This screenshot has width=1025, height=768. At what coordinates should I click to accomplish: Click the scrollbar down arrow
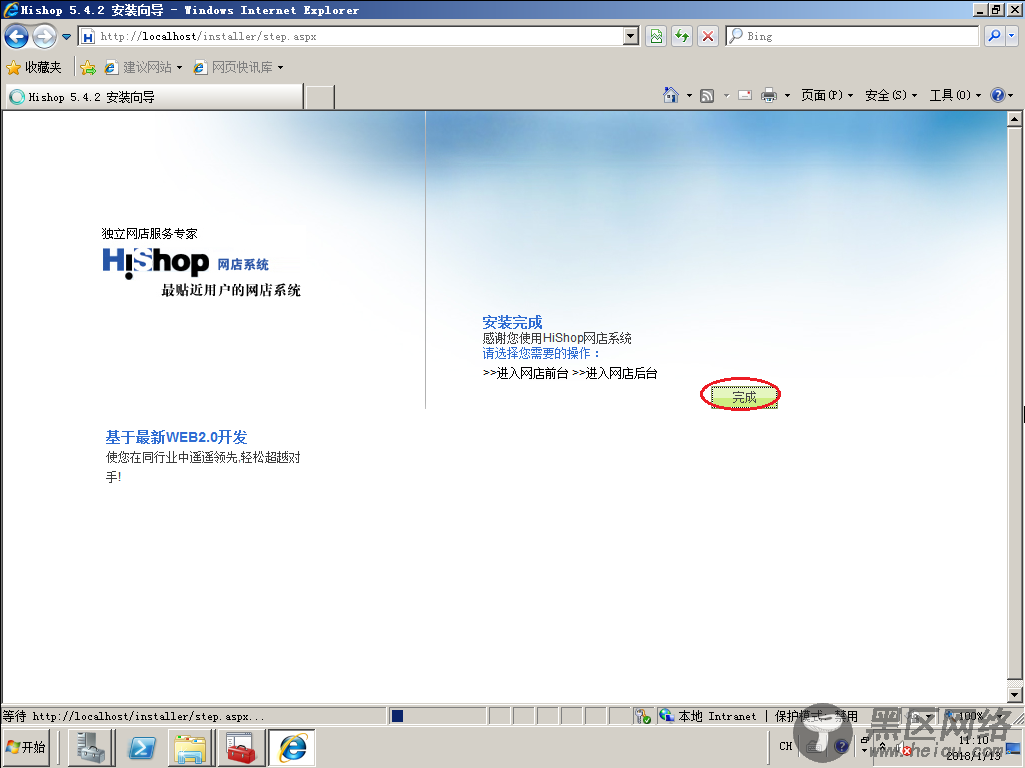tap(1015, 695)
